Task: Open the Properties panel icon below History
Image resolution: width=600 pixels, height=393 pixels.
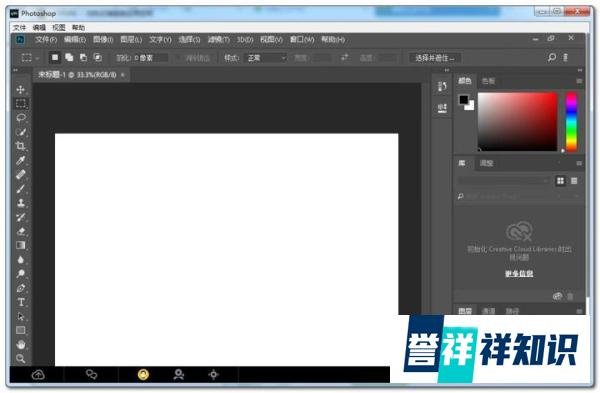Action: pos(442,108)
